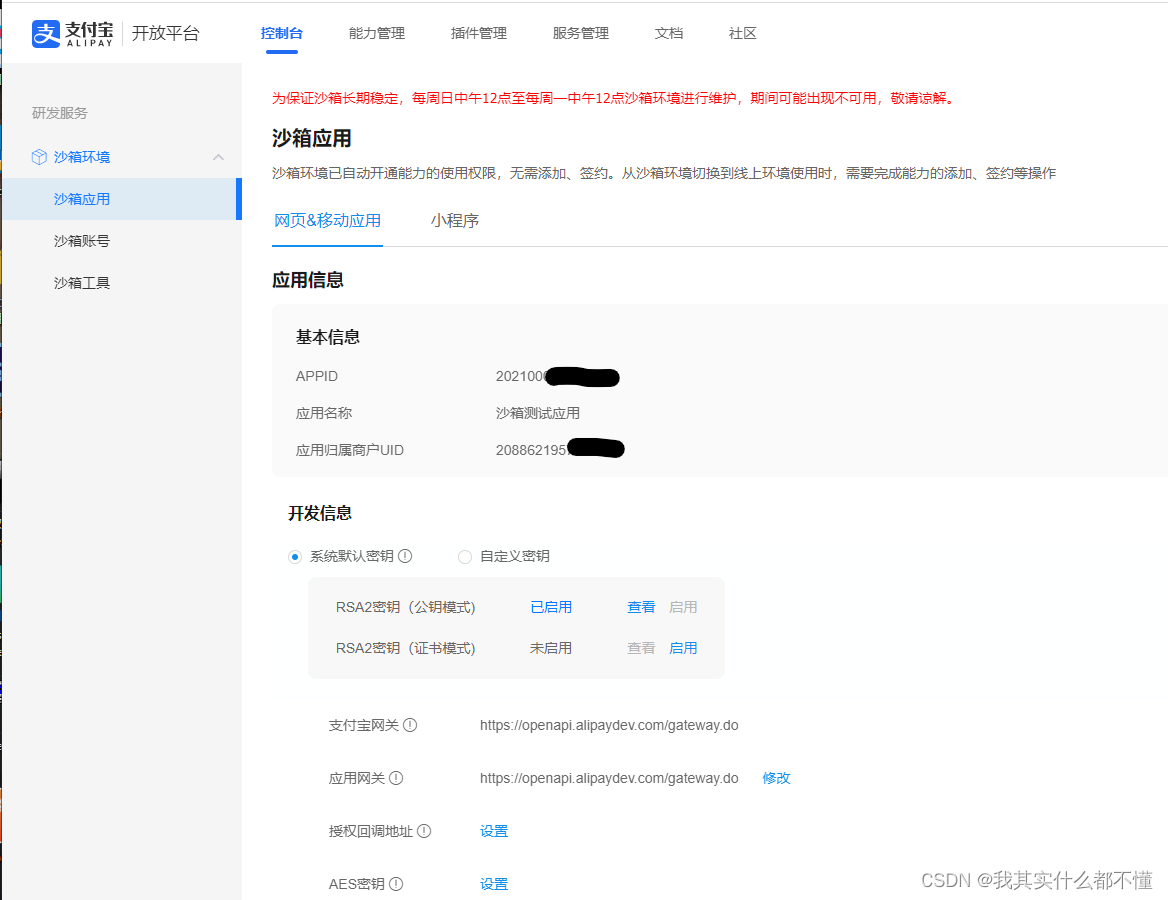This screenshot has height=900, width=1168.
Task: Click the 研发服务 sidebar heading
Action: (60, 113)
